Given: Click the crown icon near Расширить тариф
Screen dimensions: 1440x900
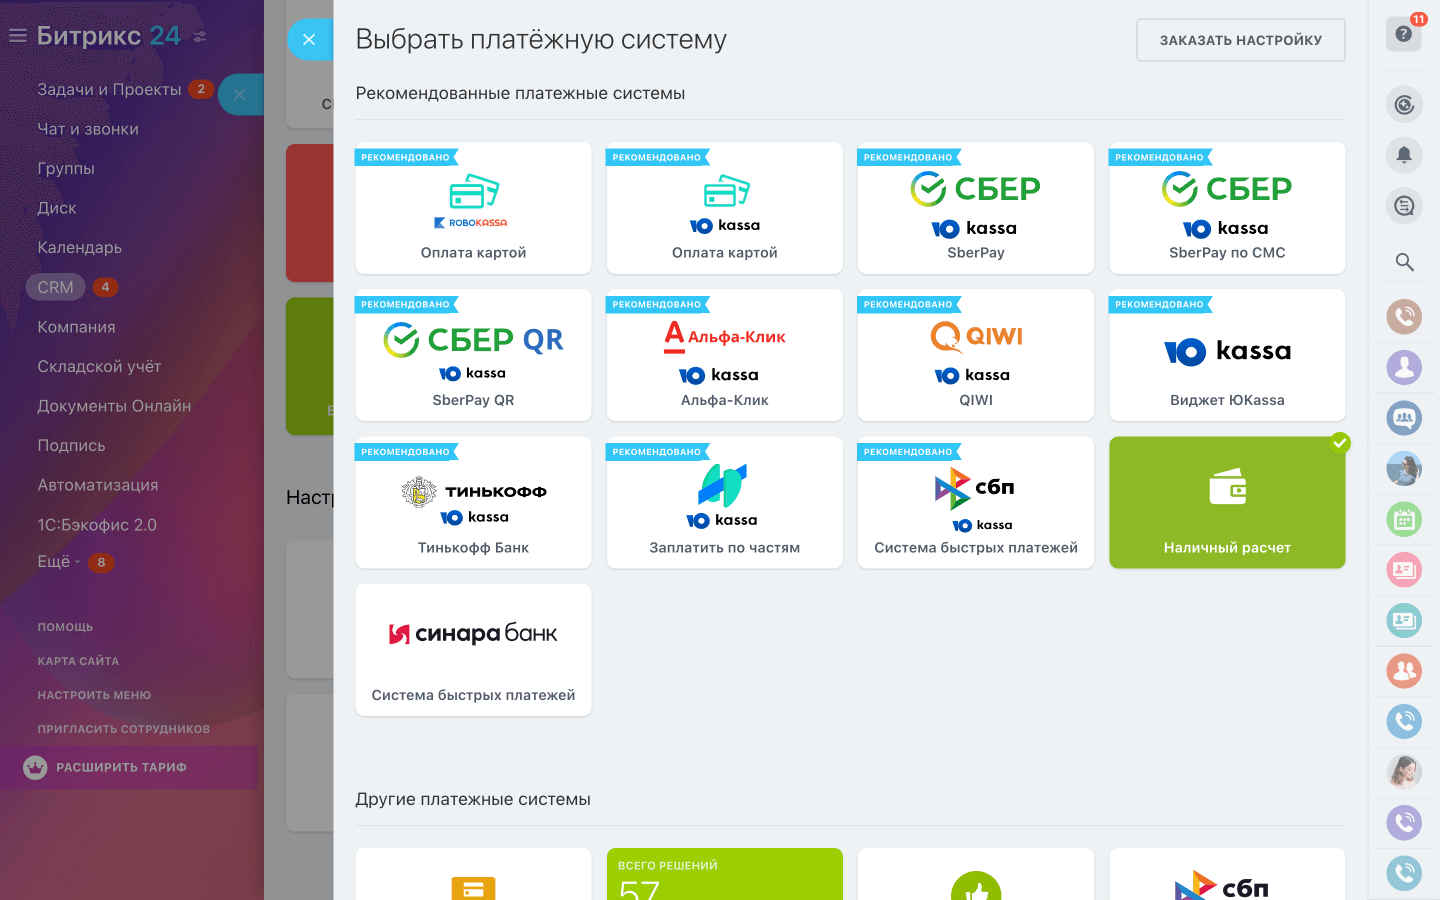Looking at the screenshot, I should (35, 767).
